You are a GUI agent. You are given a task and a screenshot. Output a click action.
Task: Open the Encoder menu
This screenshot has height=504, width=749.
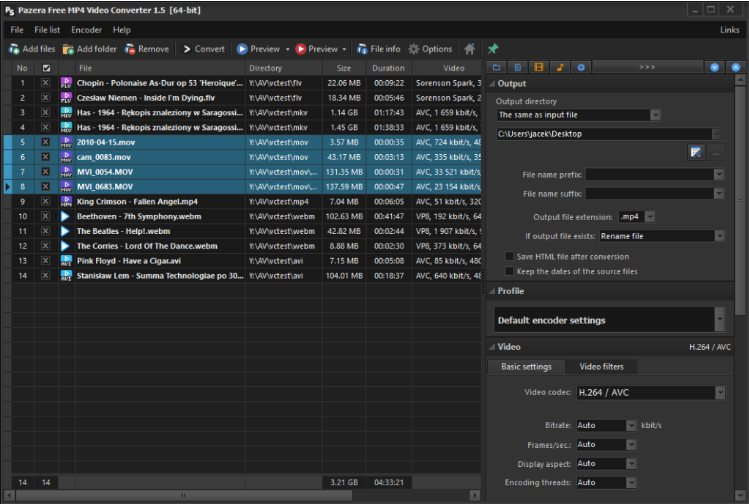(x=86, y=30)
